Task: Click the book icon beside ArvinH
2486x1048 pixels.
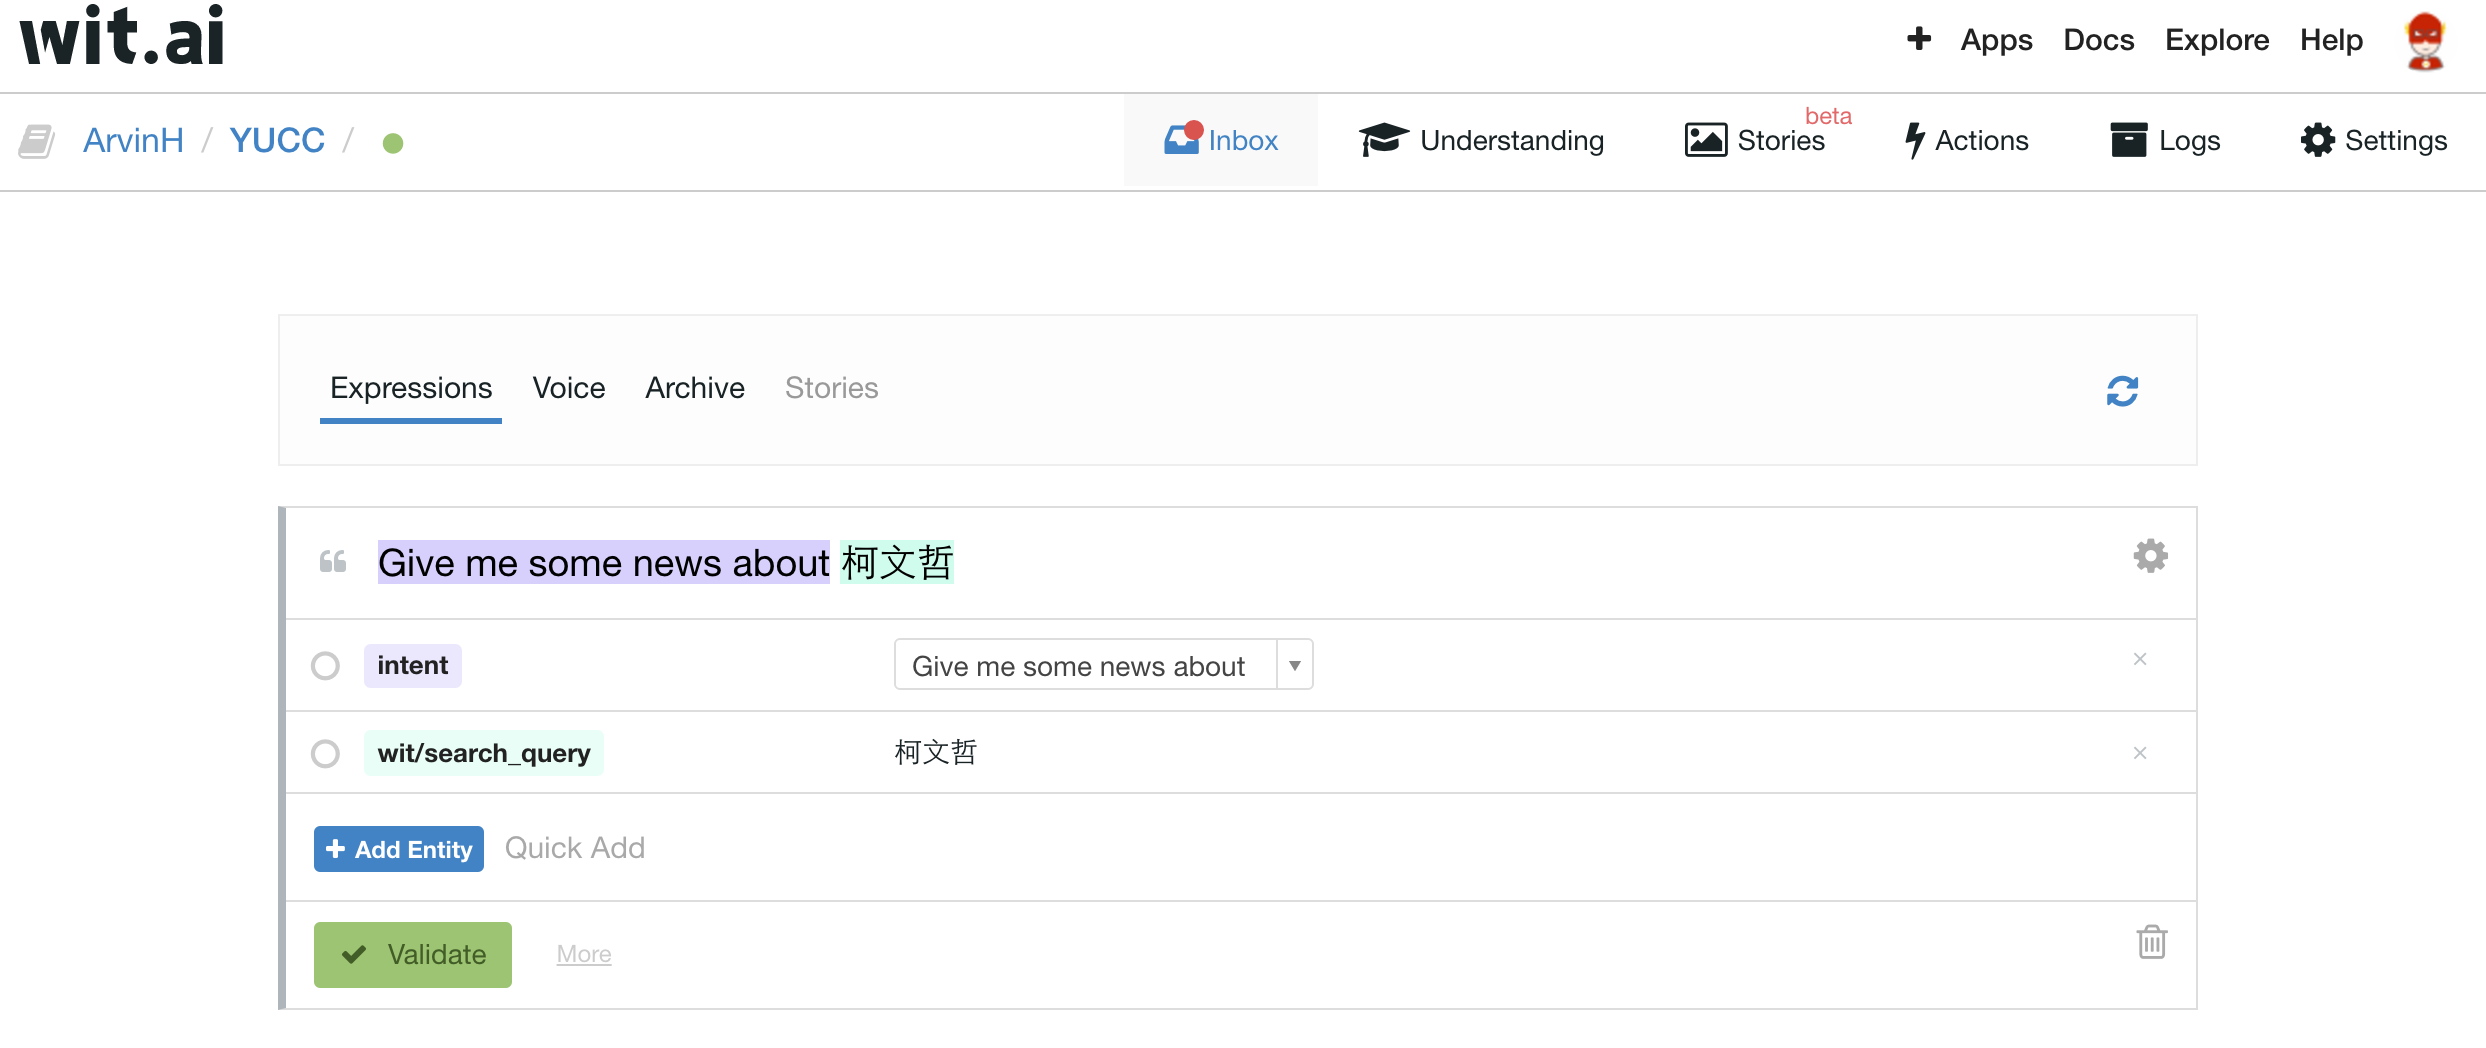Action: point(37,141)
